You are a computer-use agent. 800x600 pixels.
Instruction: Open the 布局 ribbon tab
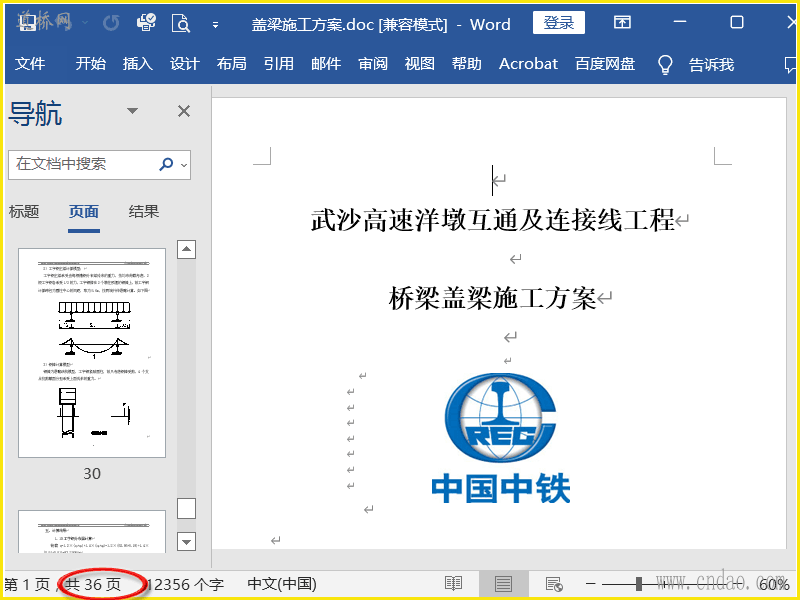(x=232, y=64)
